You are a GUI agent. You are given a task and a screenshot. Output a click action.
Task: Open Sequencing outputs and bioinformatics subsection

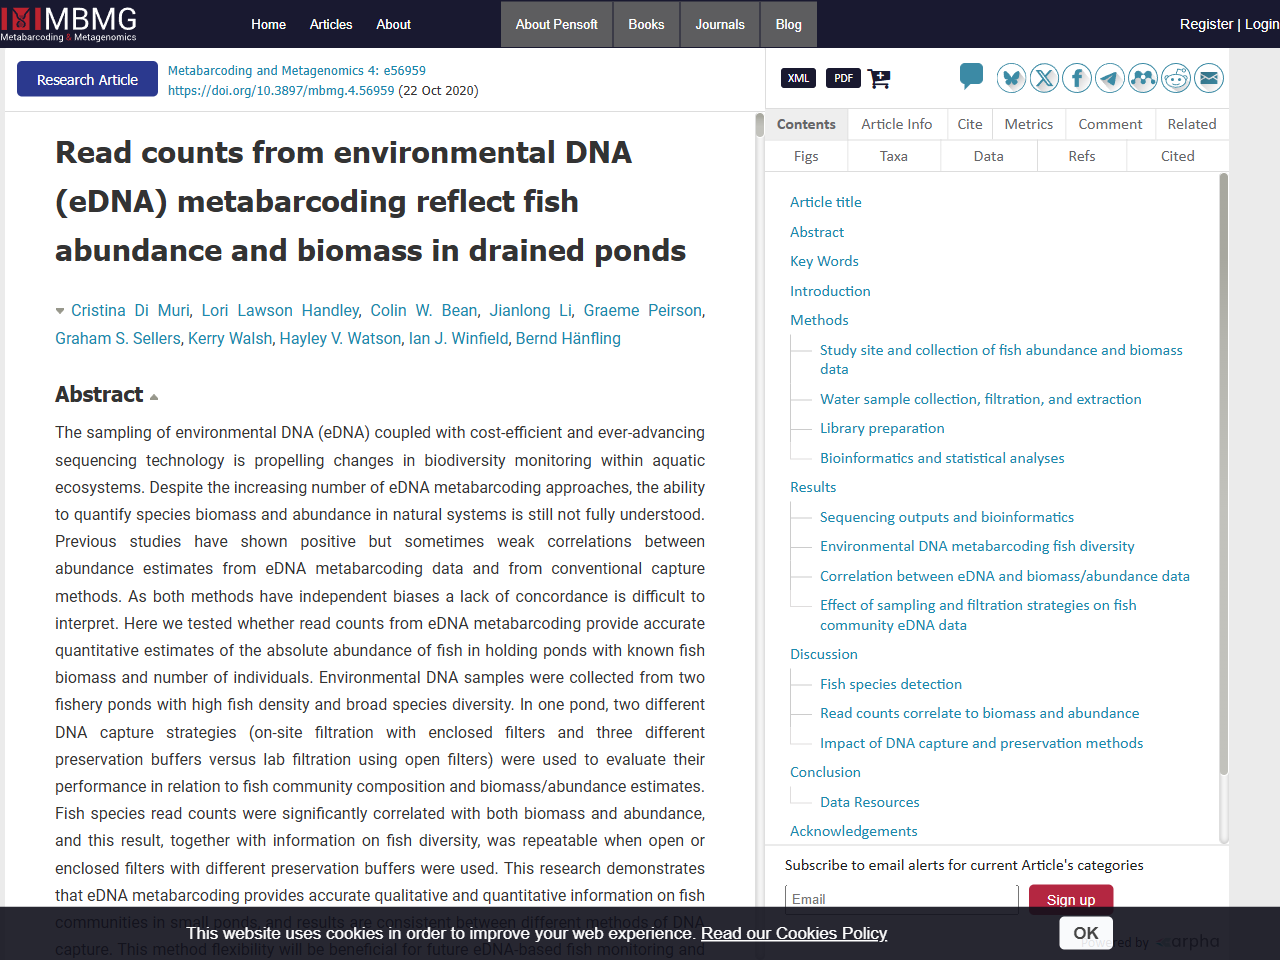[x=947, y=517]
